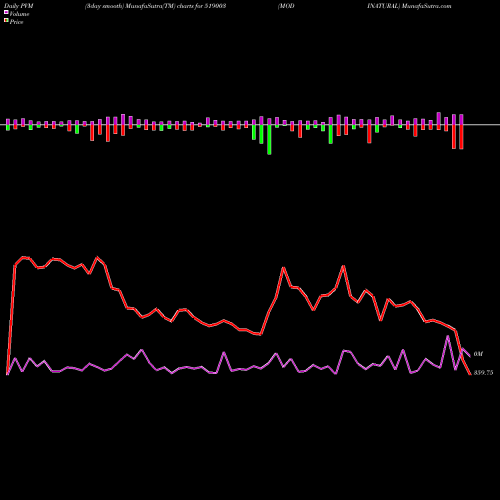This screenshot has width=500, height=500.
Task: Click the '(3day smooth) MunafaSutra(TM) charts for 519003' heading
Action: (x=156, y=6)
